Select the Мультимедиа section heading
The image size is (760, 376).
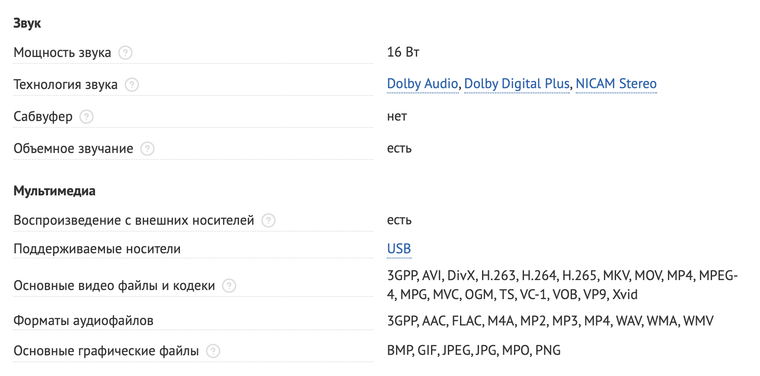coord(54,191)
